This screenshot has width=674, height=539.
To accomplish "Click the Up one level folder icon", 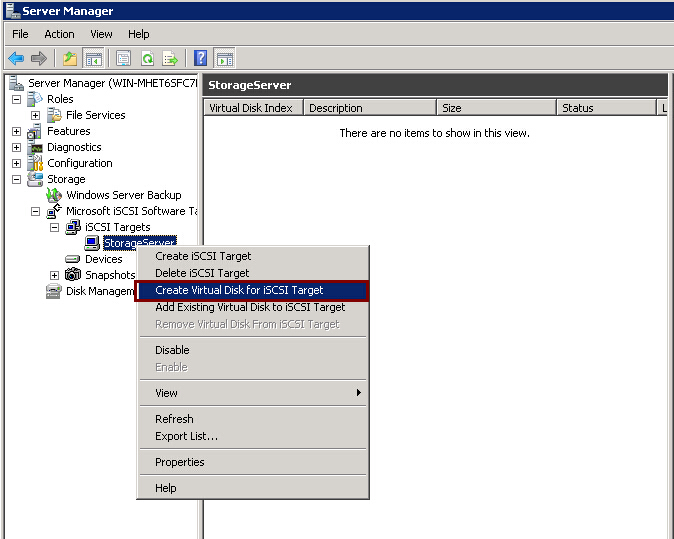I will (x=69, y=58).
